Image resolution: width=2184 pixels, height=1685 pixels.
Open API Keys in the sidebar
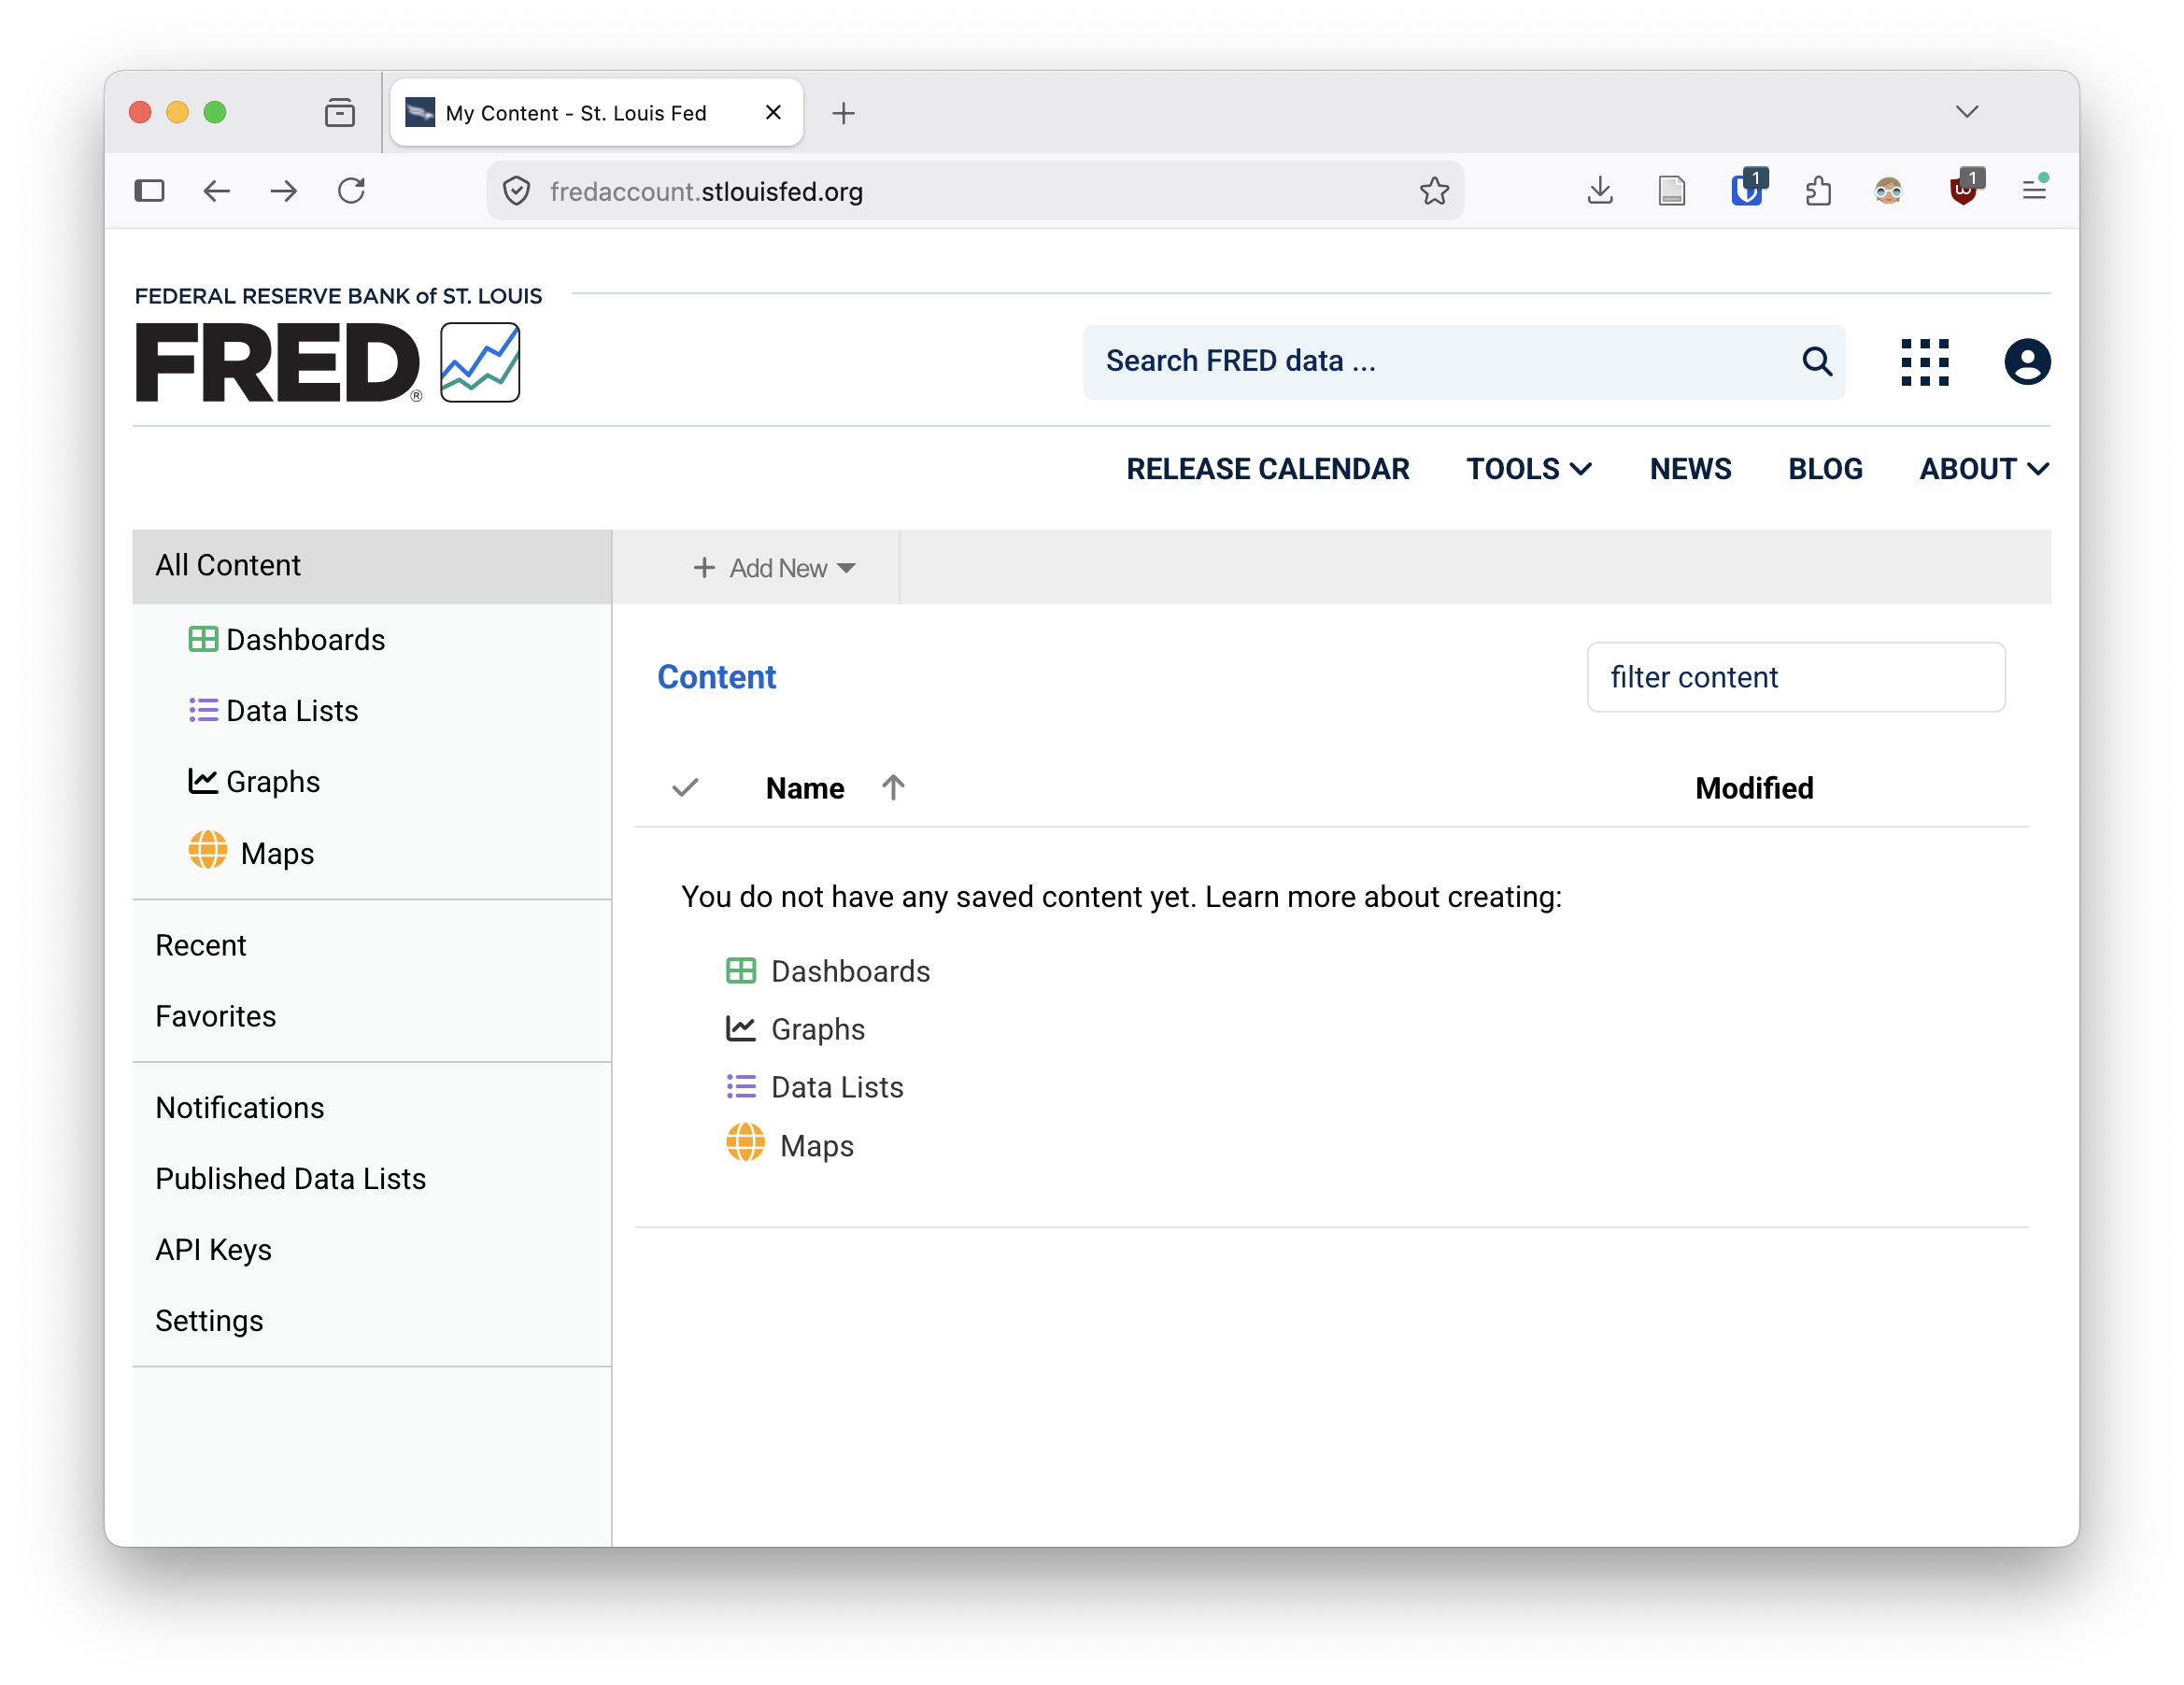pyautogui.click(x=214, y=1251)
